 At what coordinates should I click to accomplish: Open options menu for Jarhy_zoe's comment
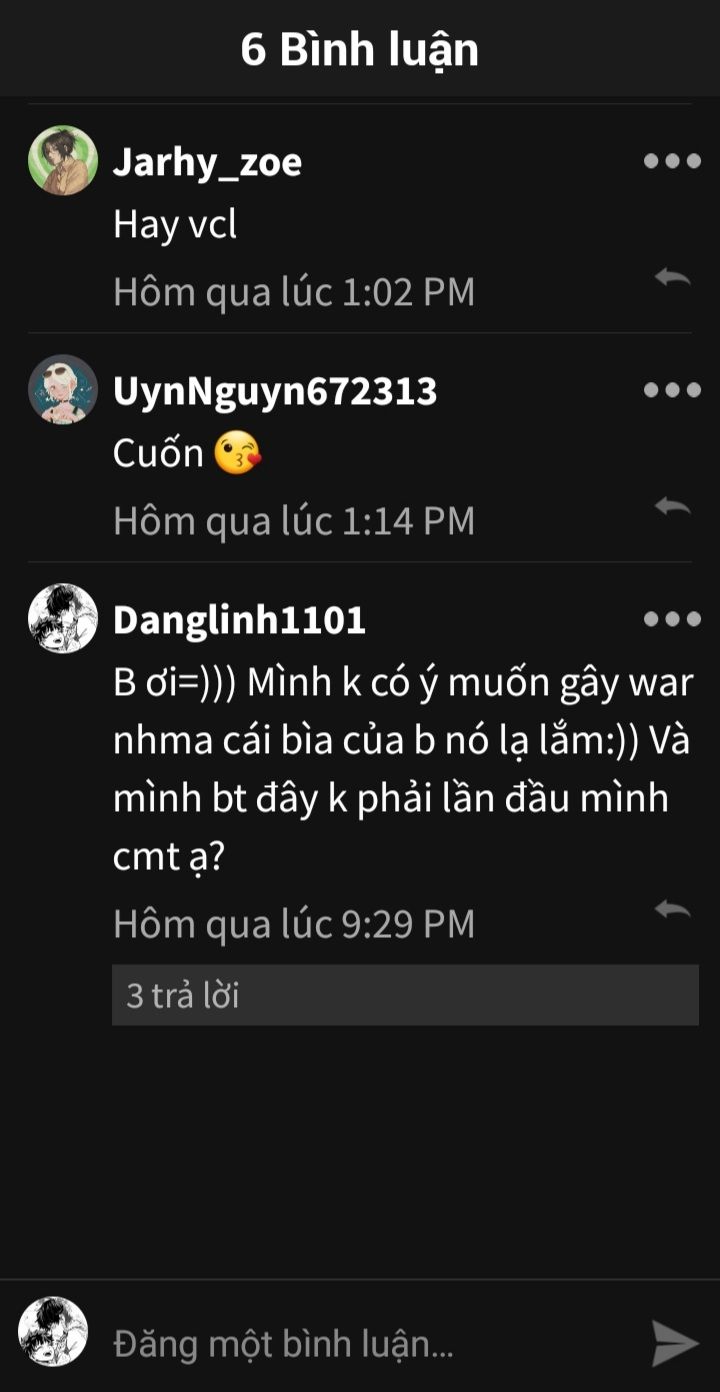tap(672, 161)
